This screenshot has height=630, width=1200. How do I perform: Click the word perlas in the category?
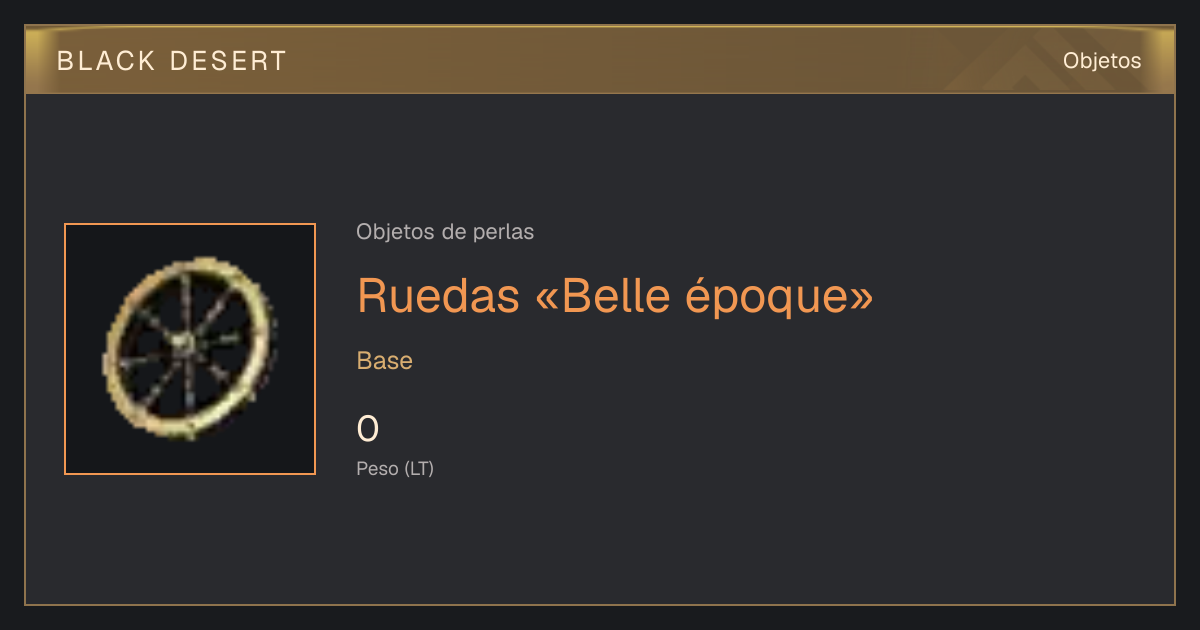click(508, 233)
